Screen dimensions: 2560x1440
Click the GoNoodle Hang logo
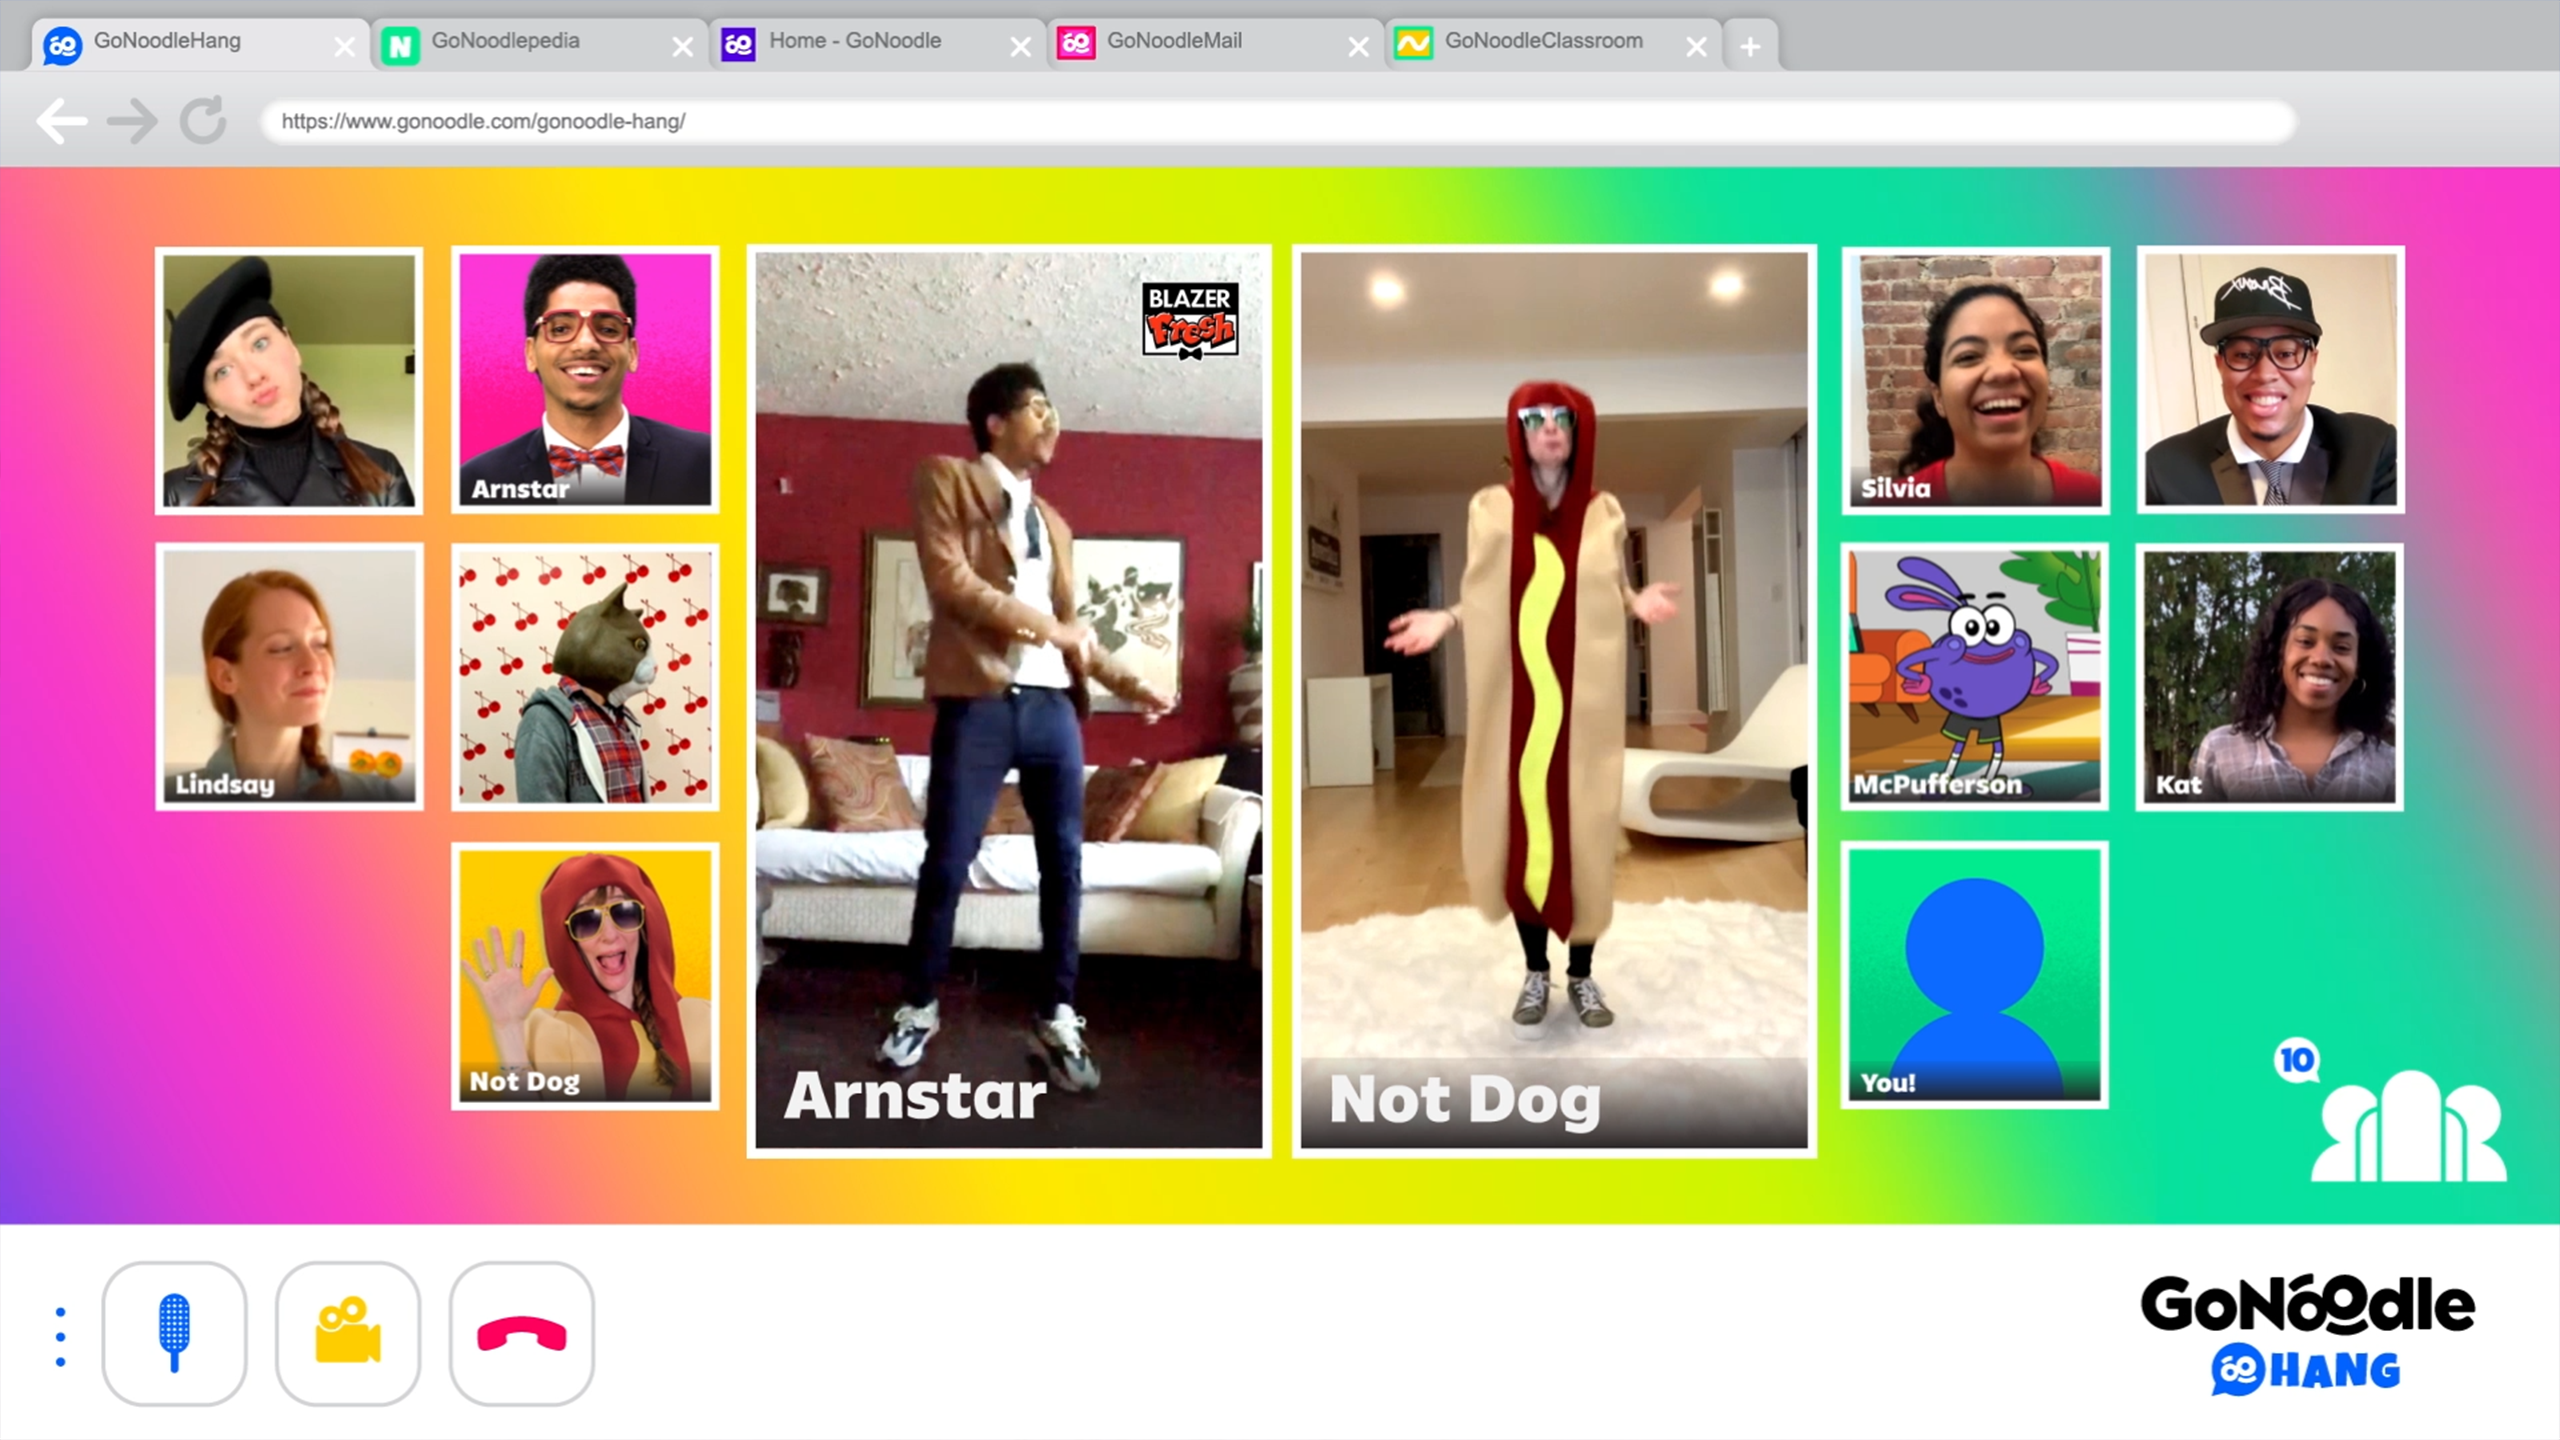(2307, 1335)
